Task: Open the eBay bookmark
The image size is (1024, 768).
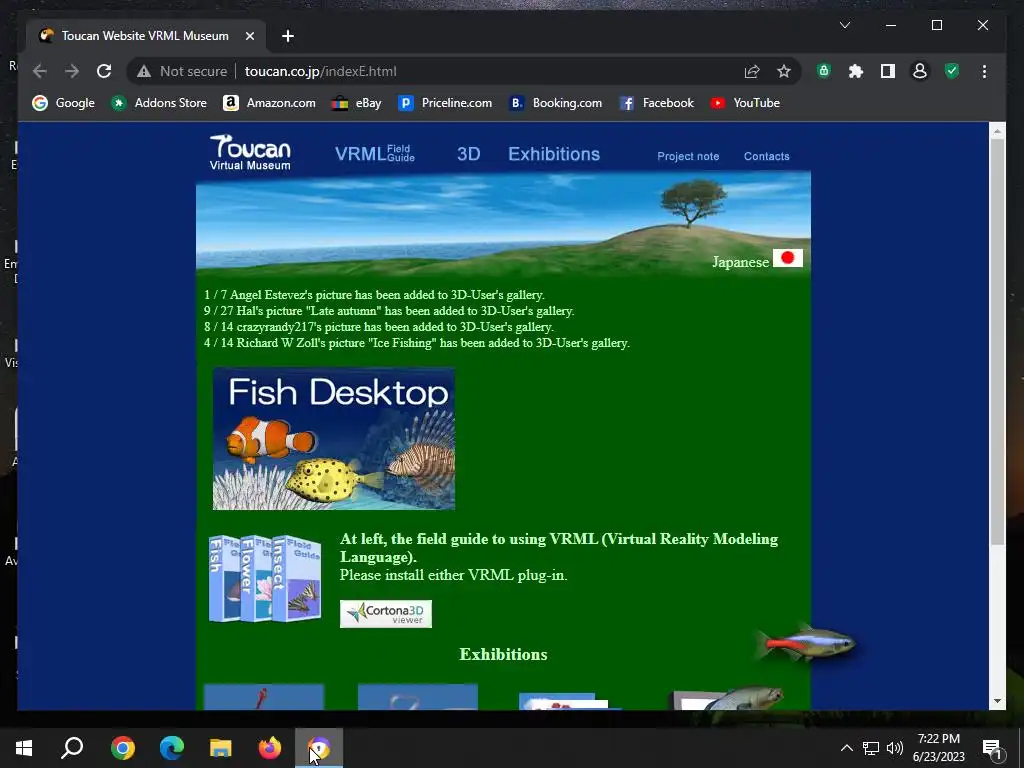Action: (357, 103)
